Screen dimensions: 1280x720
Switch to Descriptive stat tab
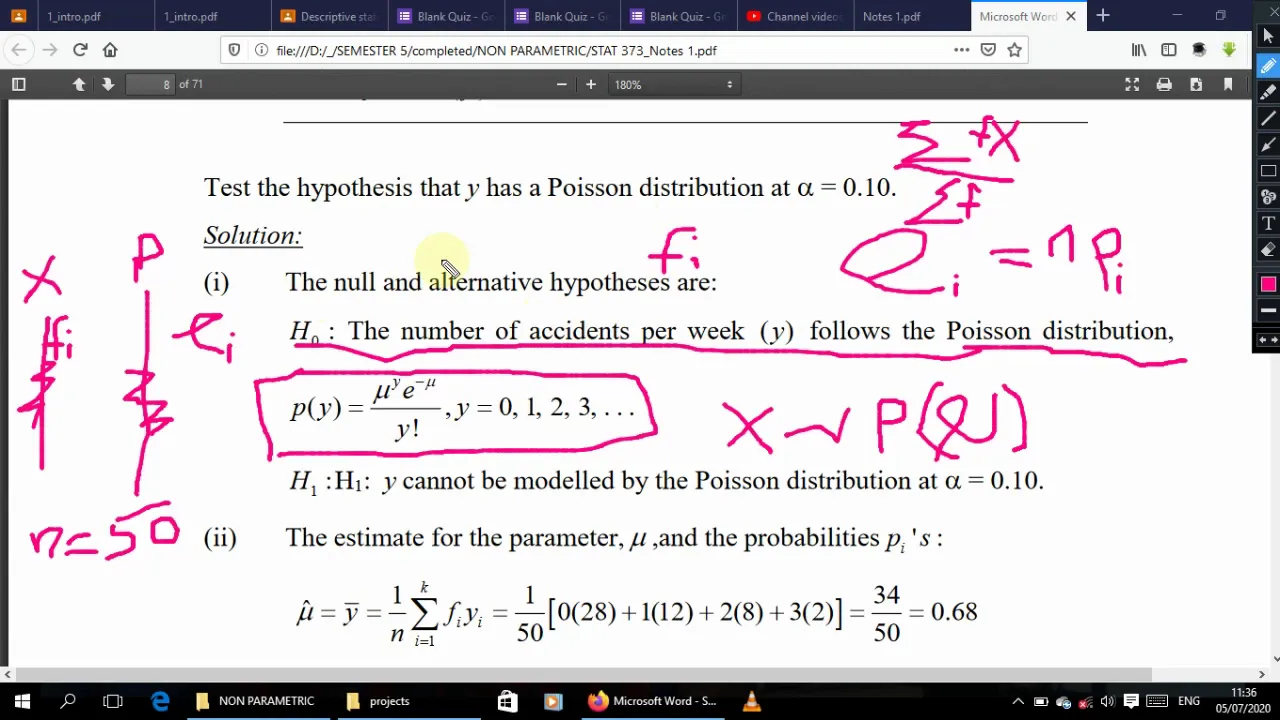(328, 16)
